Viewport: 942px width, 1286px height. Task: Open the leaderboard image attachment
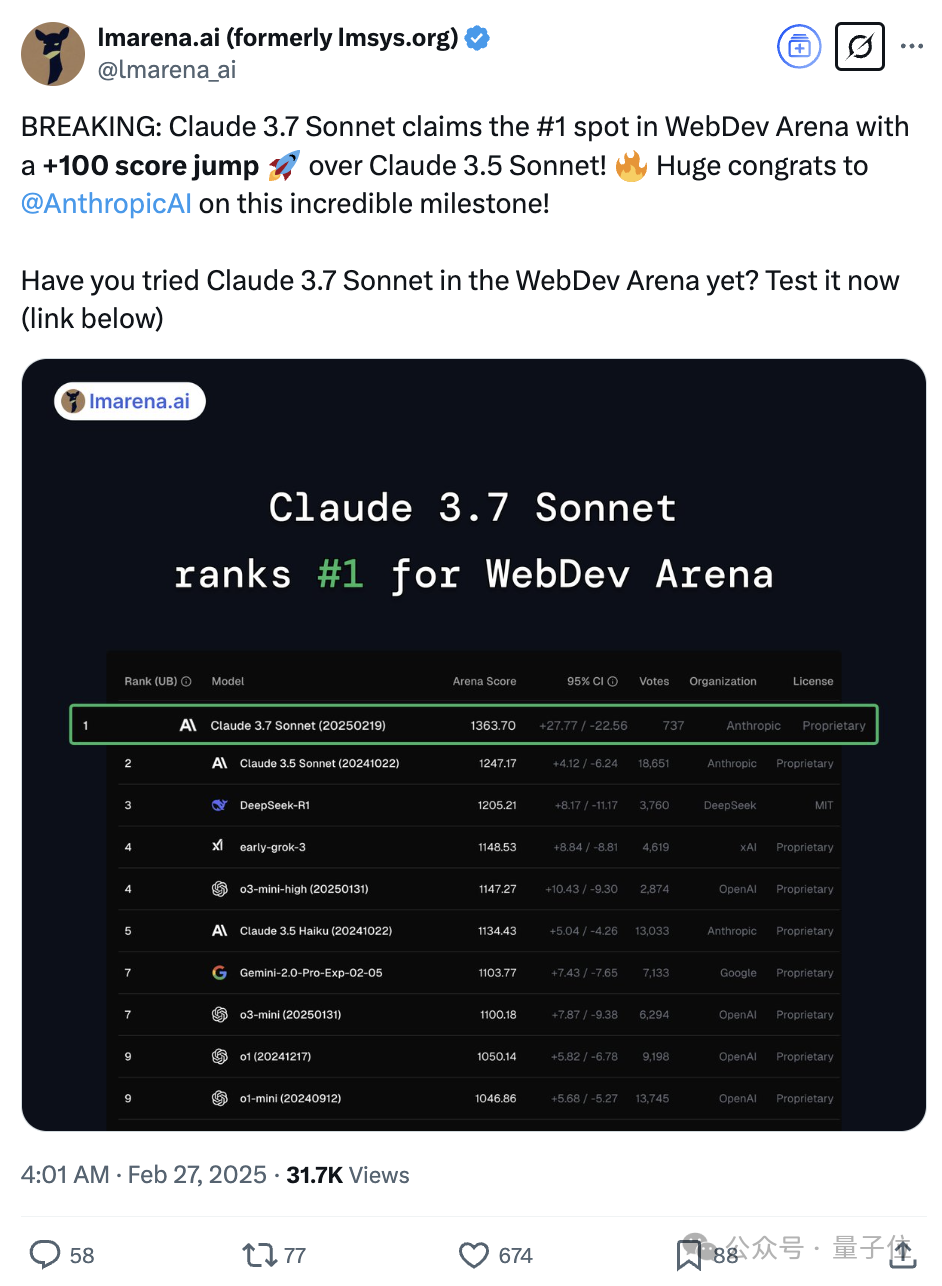coord(473,745)
